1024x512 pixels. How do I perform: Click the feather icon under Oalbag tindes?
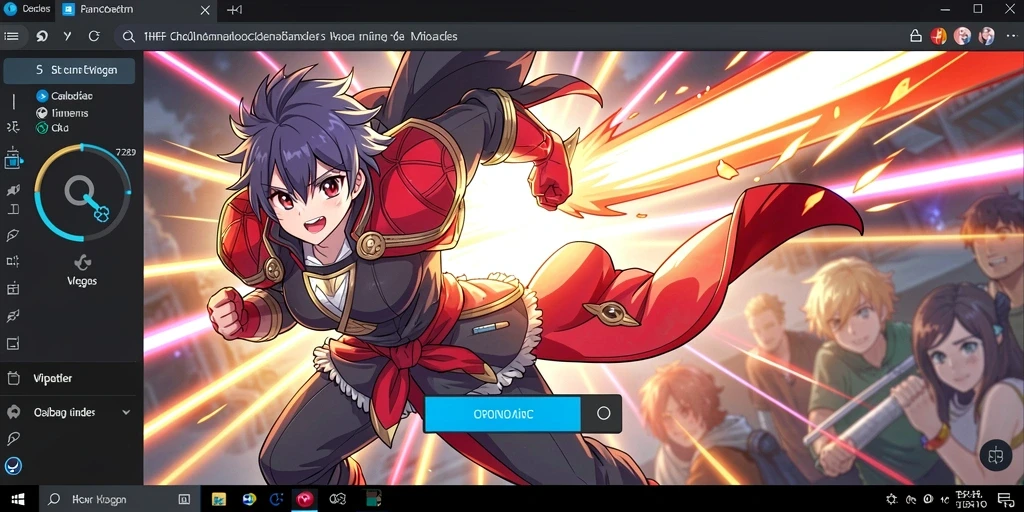tap(13, 438)
